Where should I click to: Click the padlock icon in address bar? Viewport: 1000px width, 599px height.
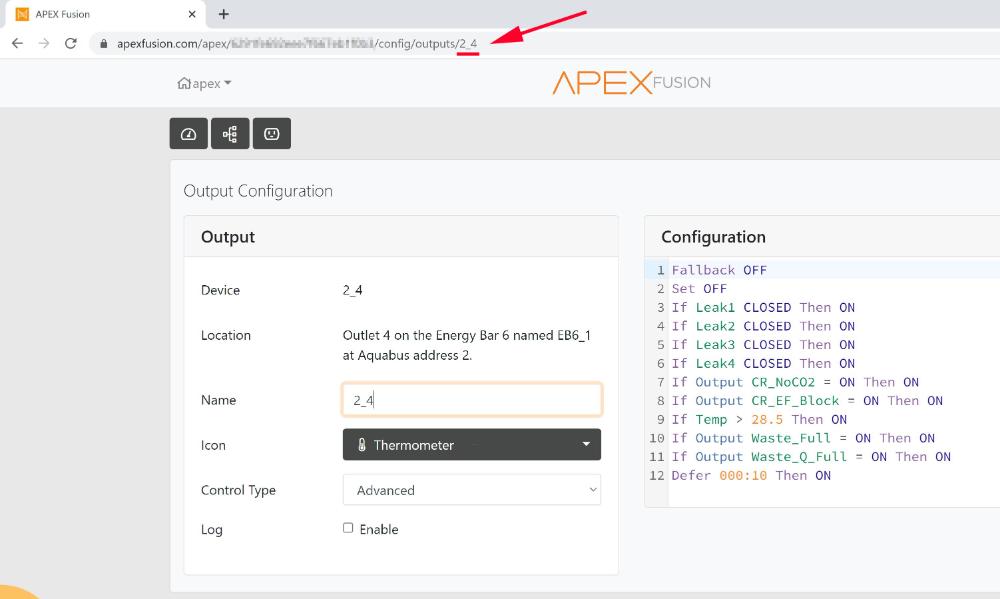(103, 44)
